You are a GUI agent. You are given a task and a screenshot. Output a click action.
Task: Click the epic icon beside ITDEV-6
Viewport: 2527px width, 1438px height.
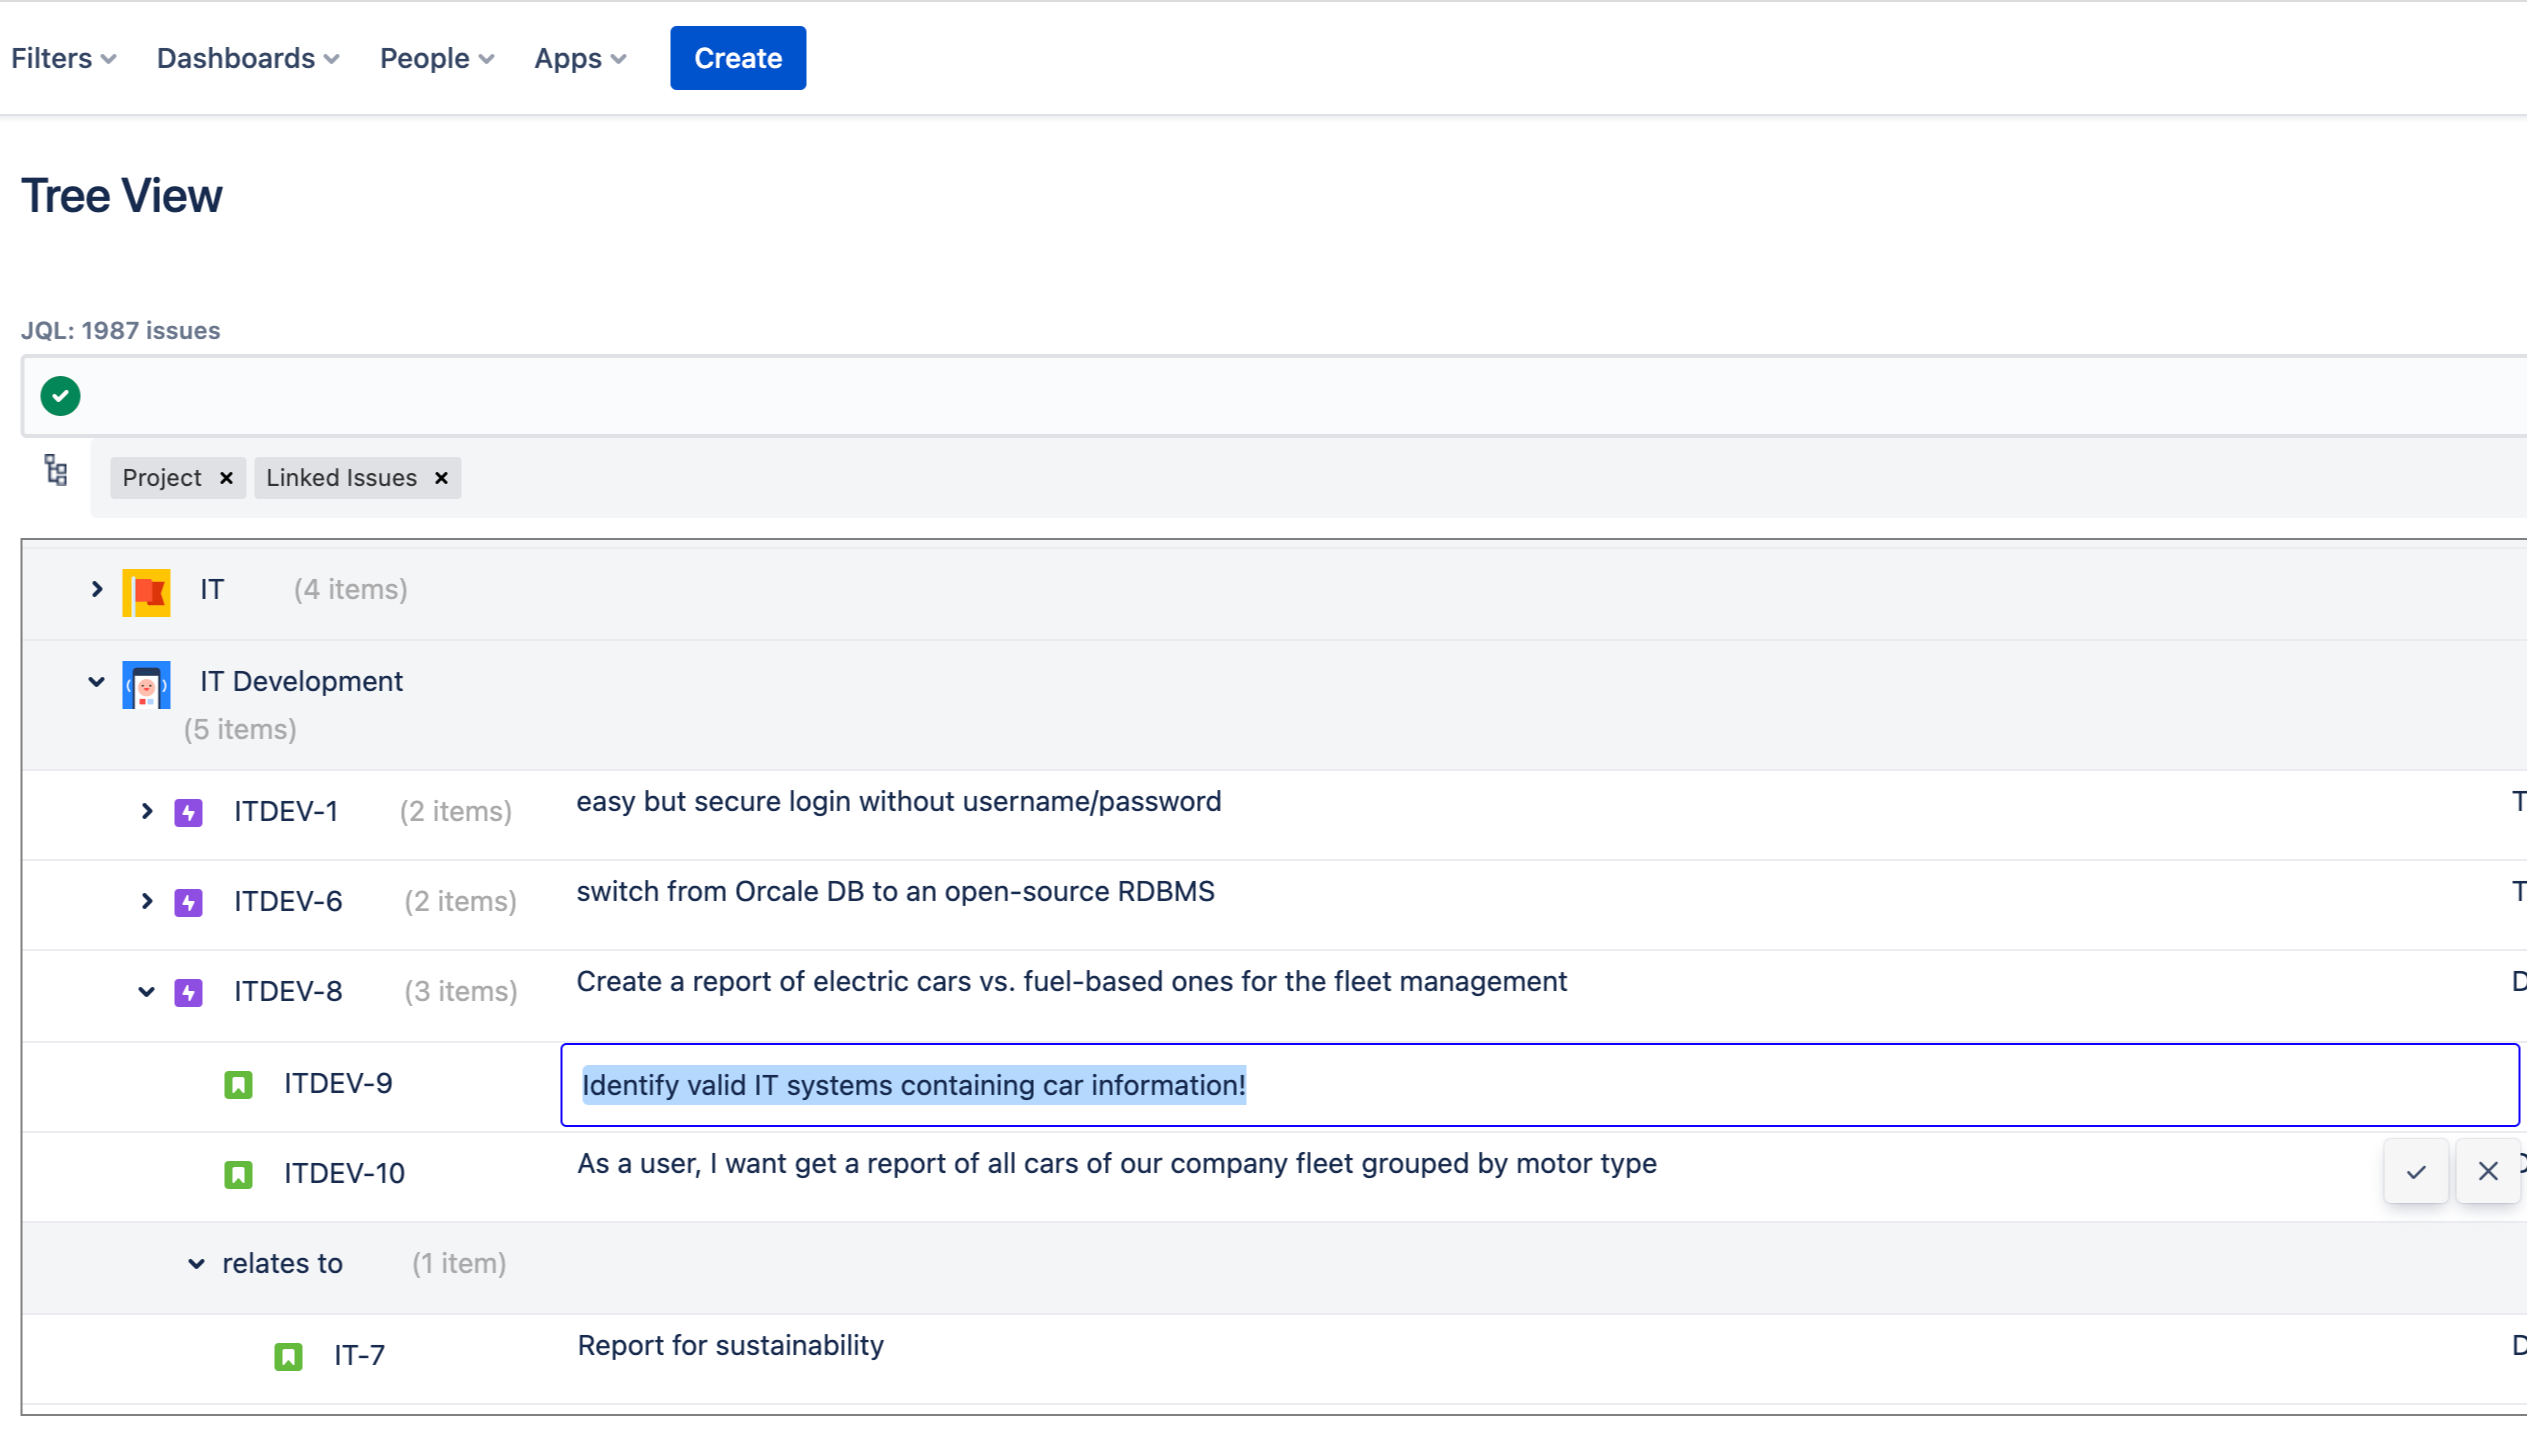pos(188,901)
